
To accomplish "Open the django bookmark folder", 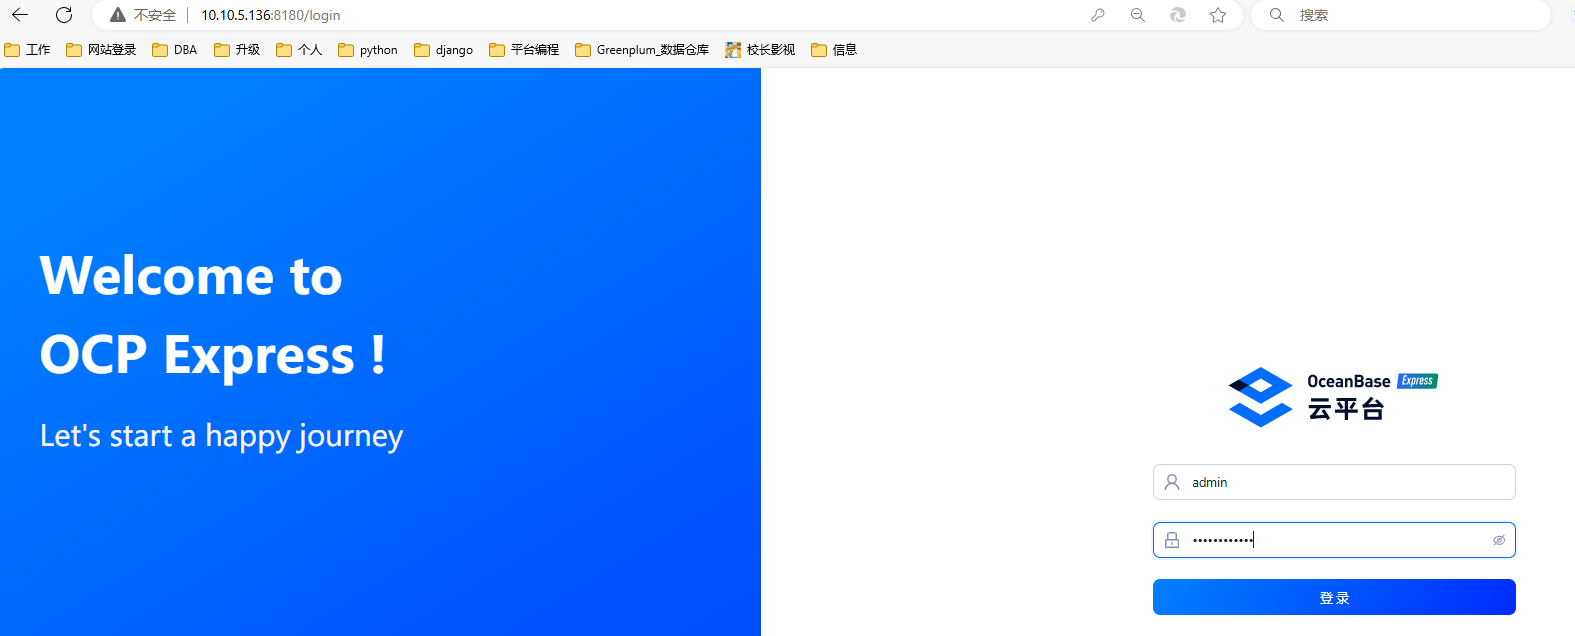I will [444, 50].
